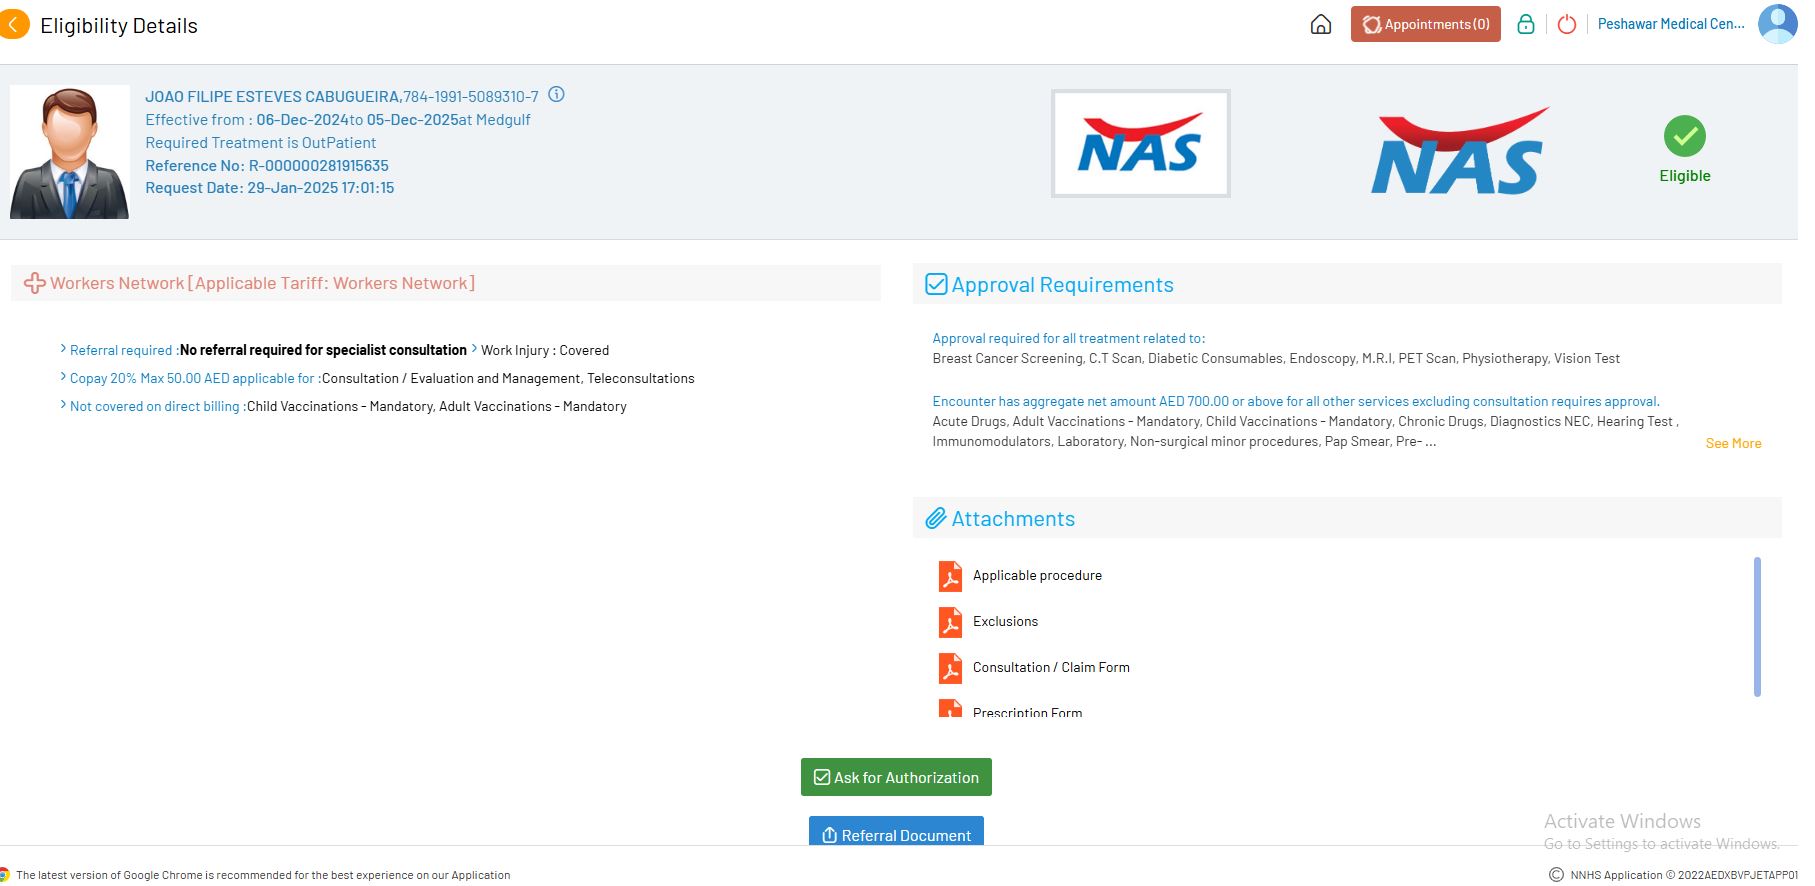The height and width of the screenshot is (886, 1815).
Task: Click the Chrome icon in the footer notice
Action: pos(4,874)
